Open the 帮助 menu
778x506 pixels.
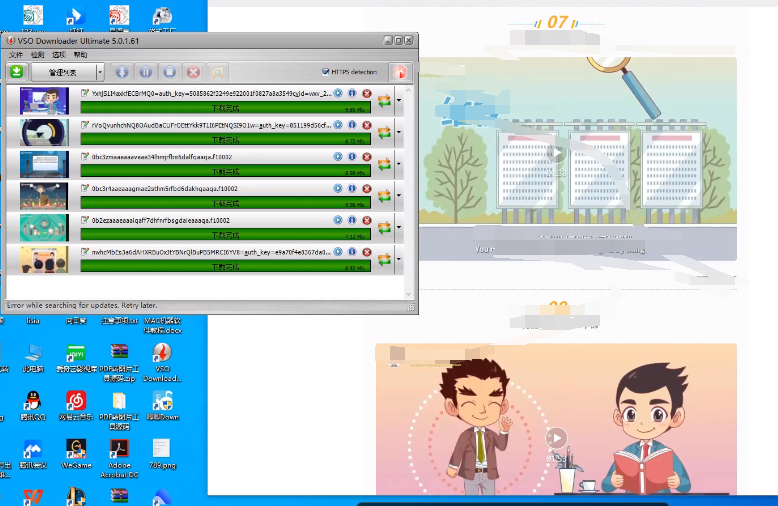[80, 55]
